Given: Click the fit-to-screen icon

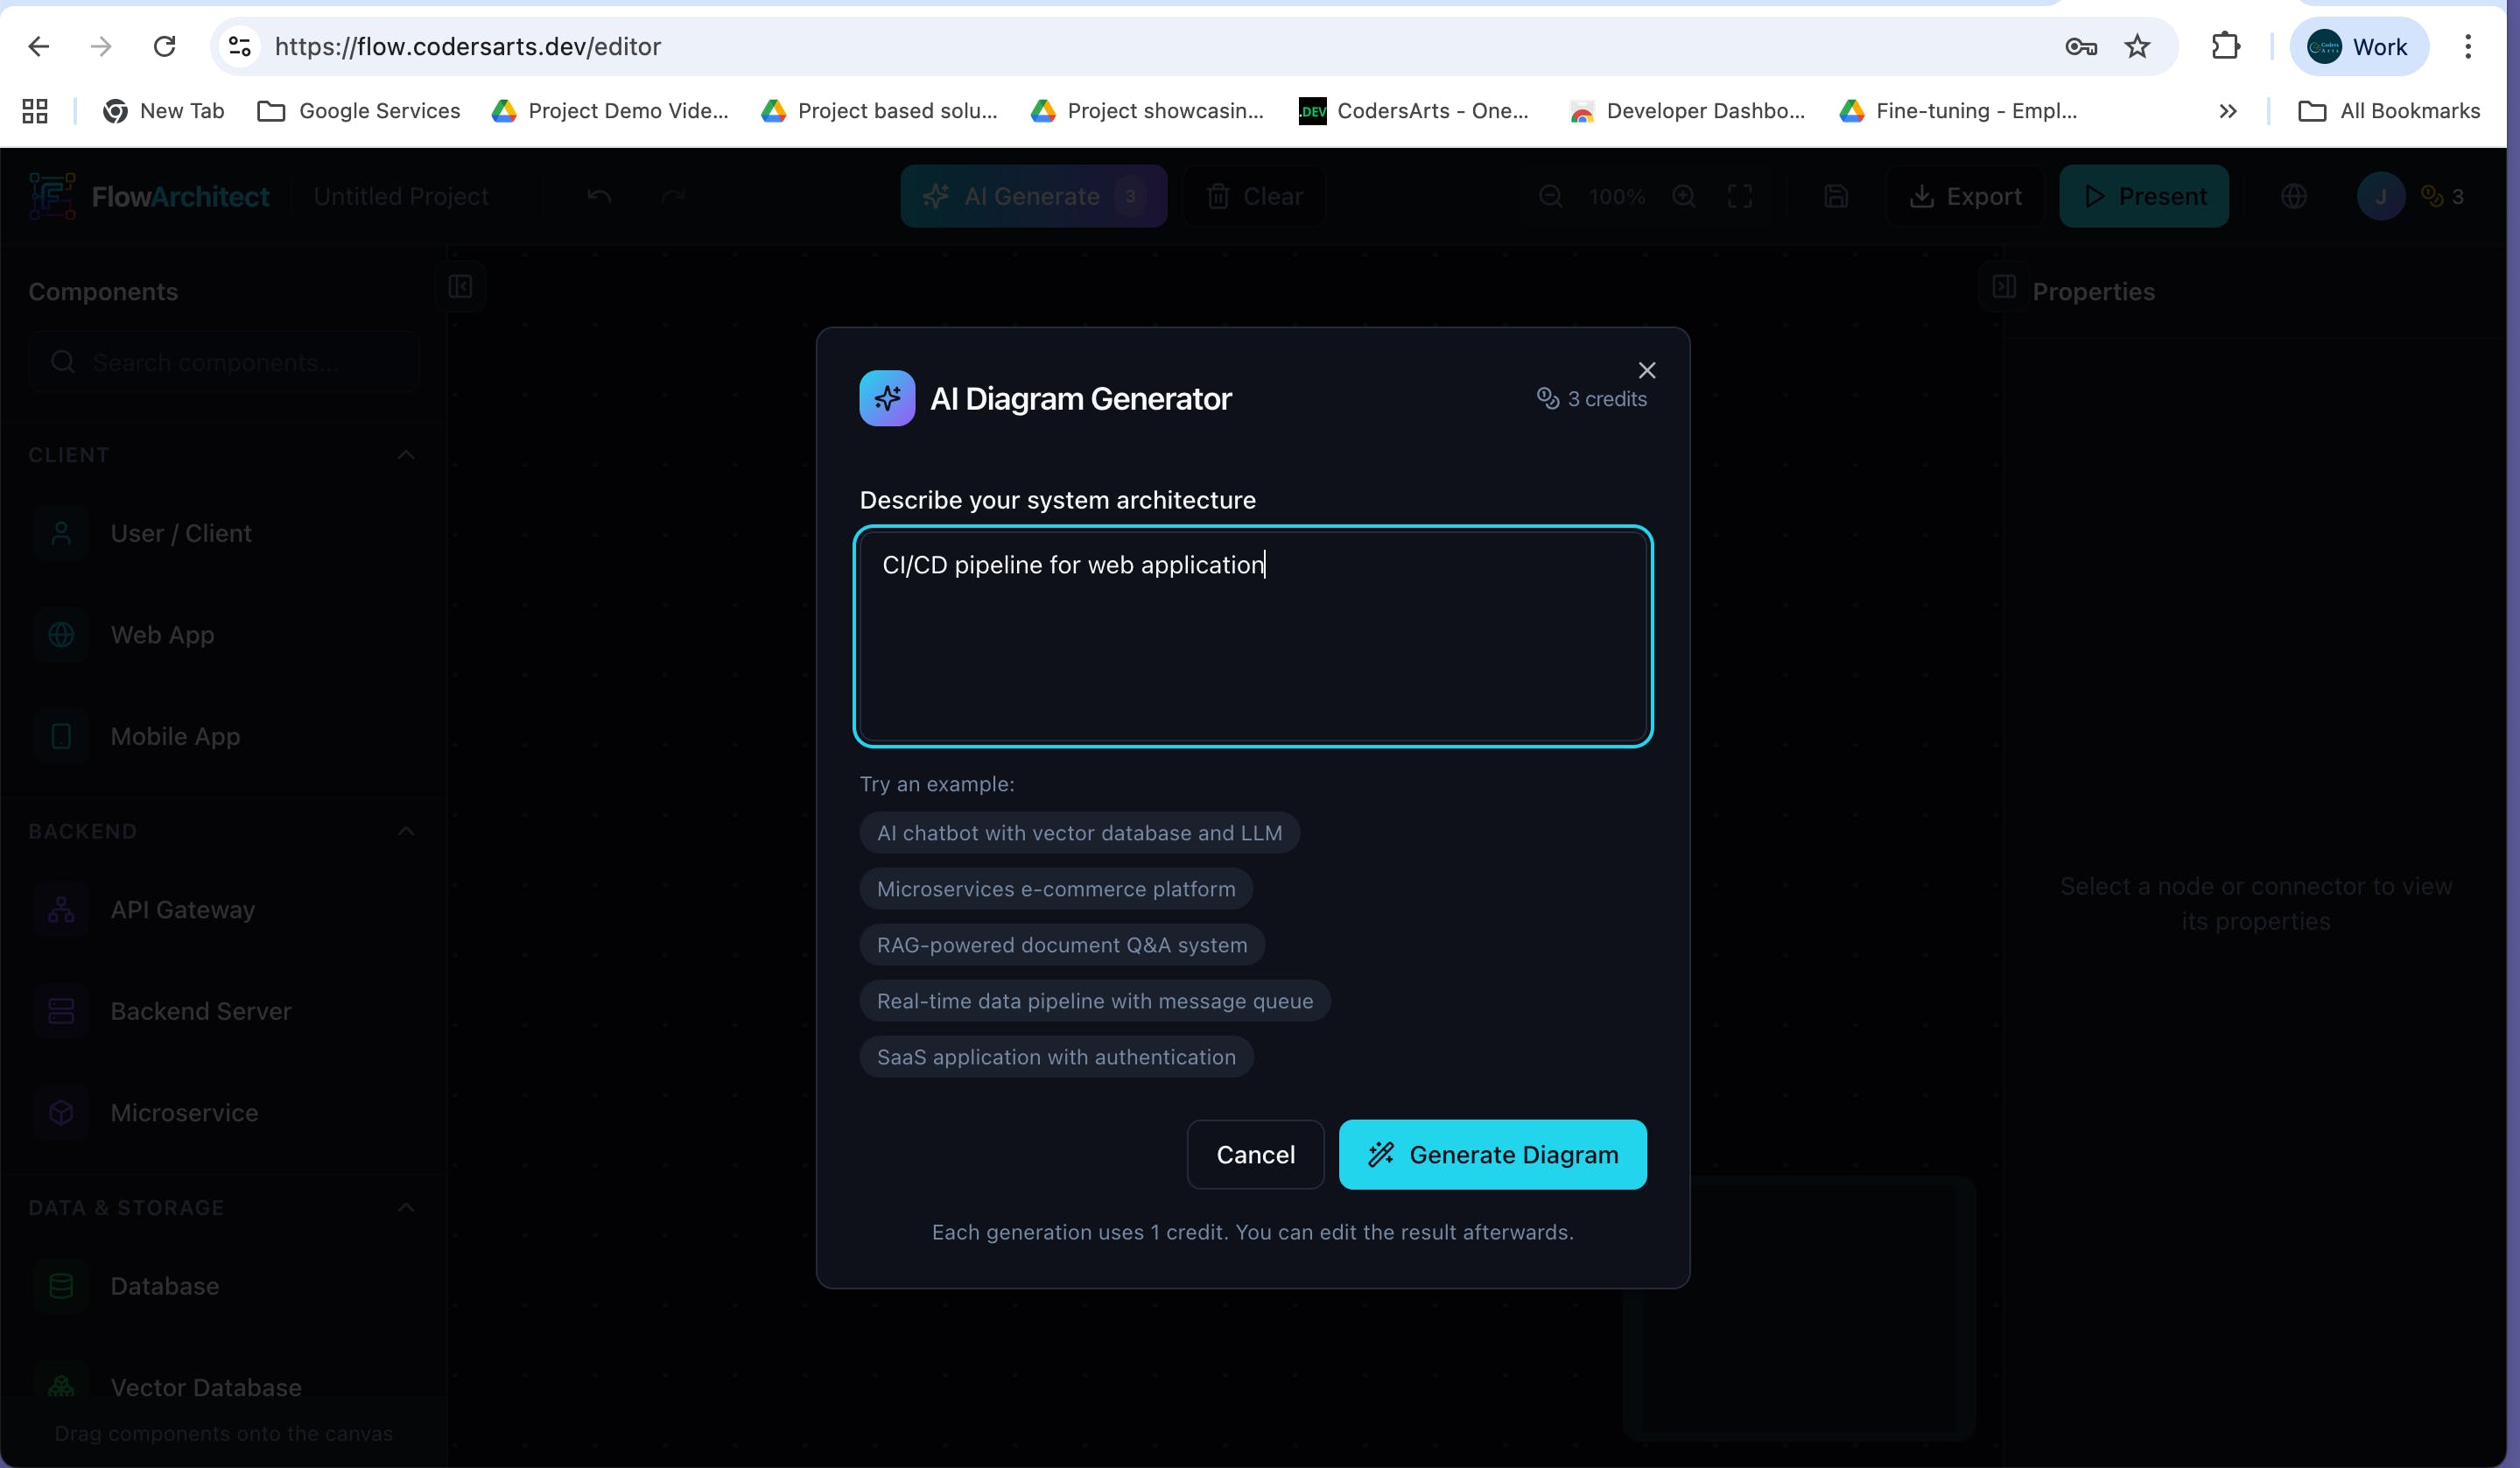Looking at the screenshot, I should coord(1740,196).
